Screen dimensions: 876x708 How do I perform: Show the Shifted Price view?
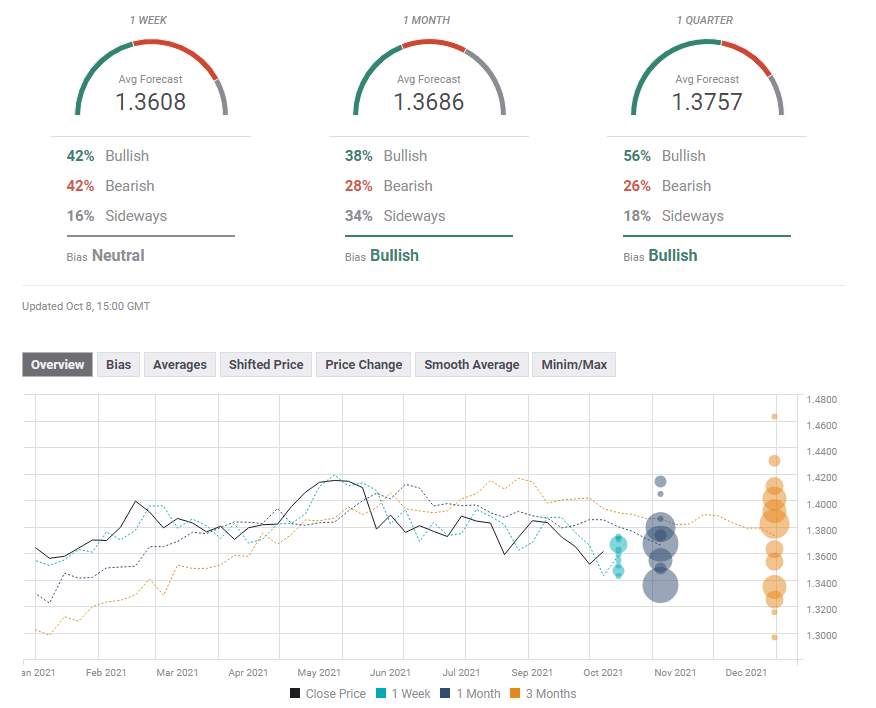(265, 365)
